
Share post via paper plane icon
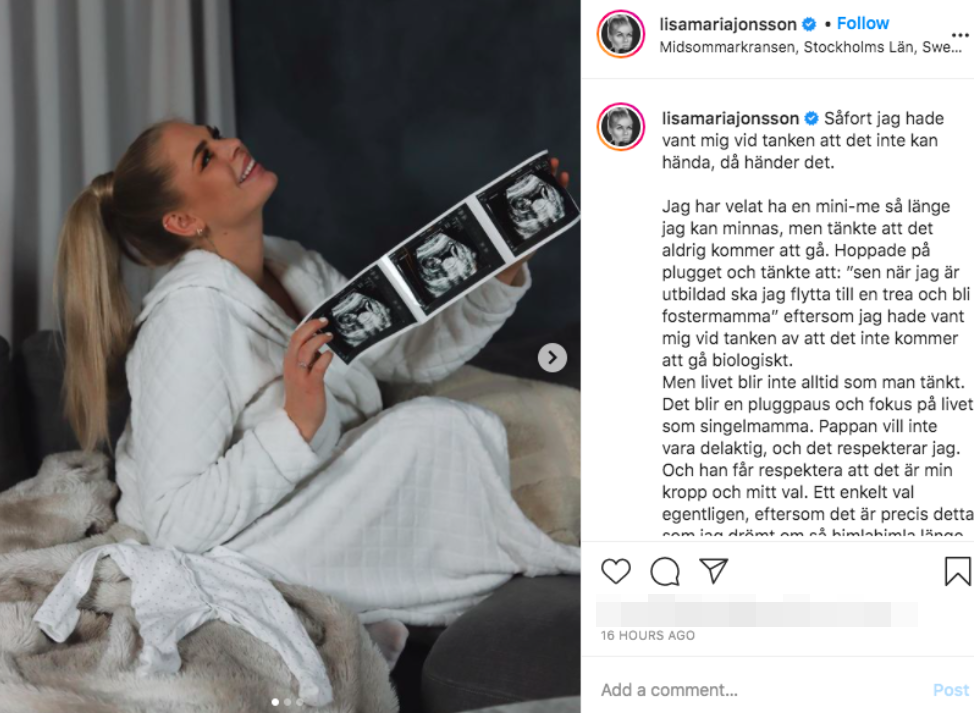coord(713,570)
